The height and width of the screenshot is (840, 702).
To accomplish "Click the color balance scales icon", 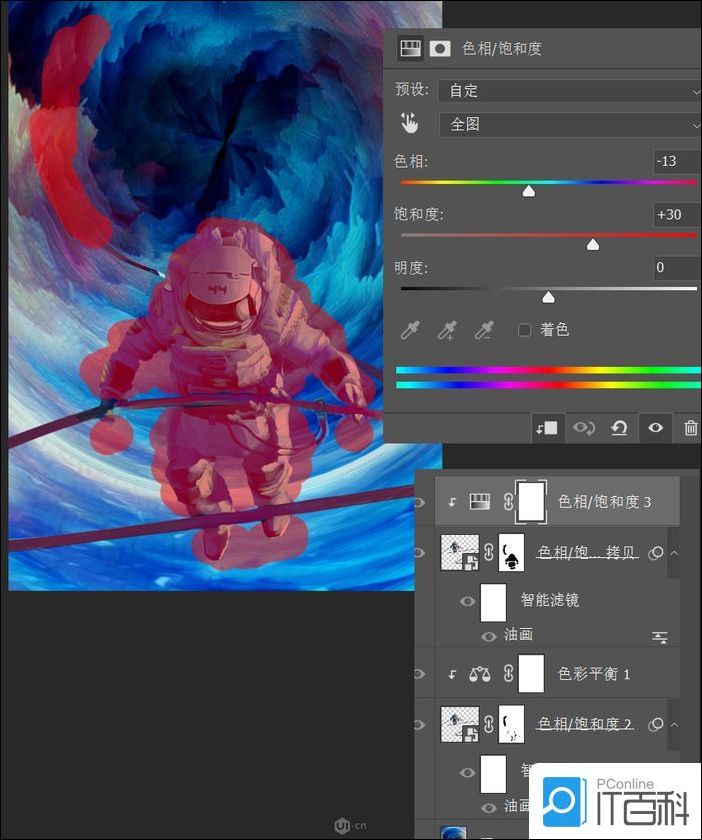I will coord(480,673).
